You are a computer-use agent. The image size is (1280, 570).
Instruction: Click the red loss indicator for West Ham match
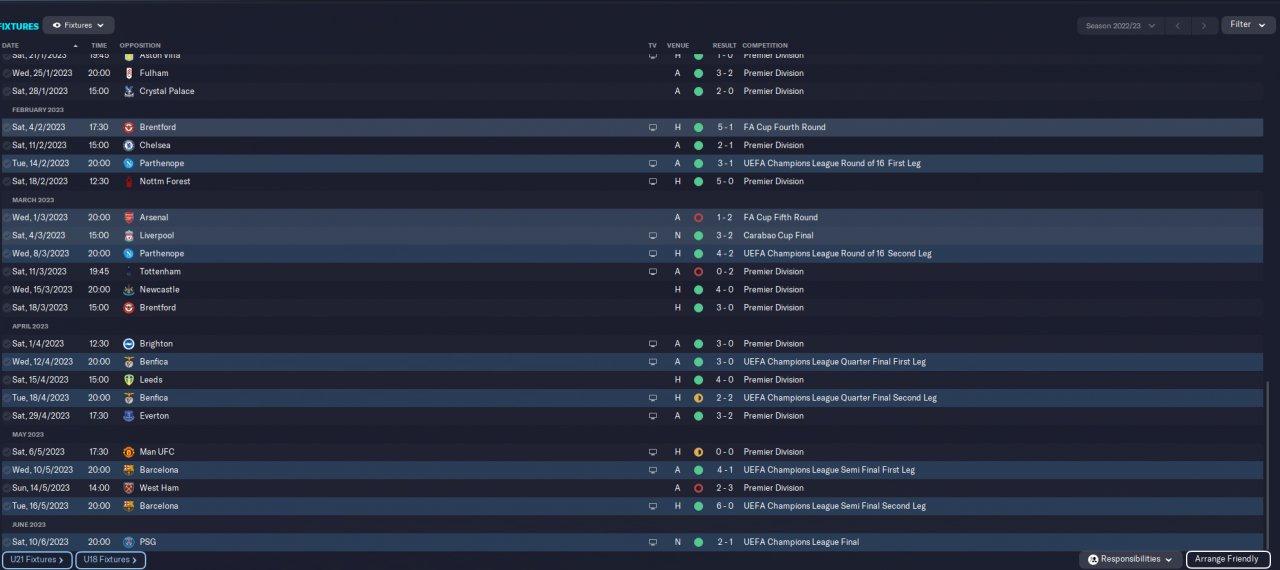click(x=698, y=487)
